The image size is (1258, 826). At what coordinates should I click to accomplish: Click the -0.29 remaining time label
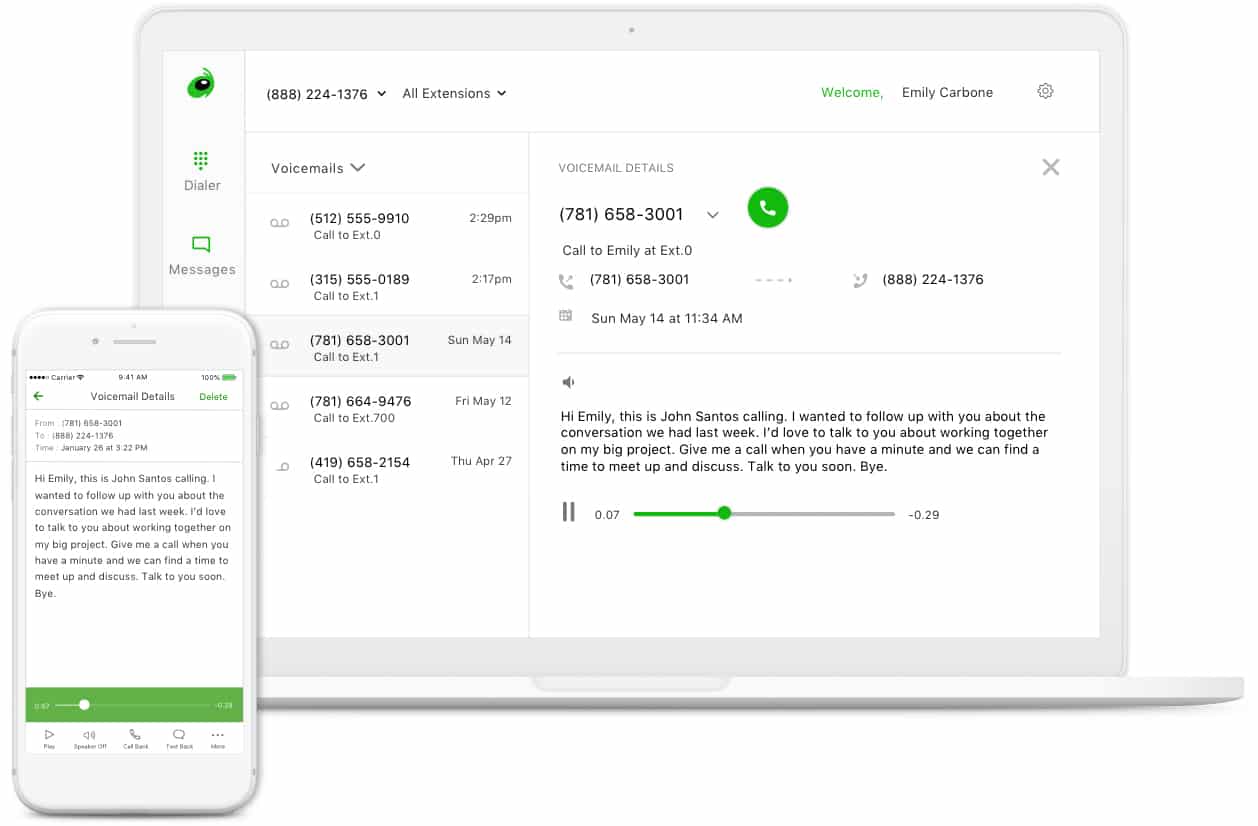pos(923,515)
